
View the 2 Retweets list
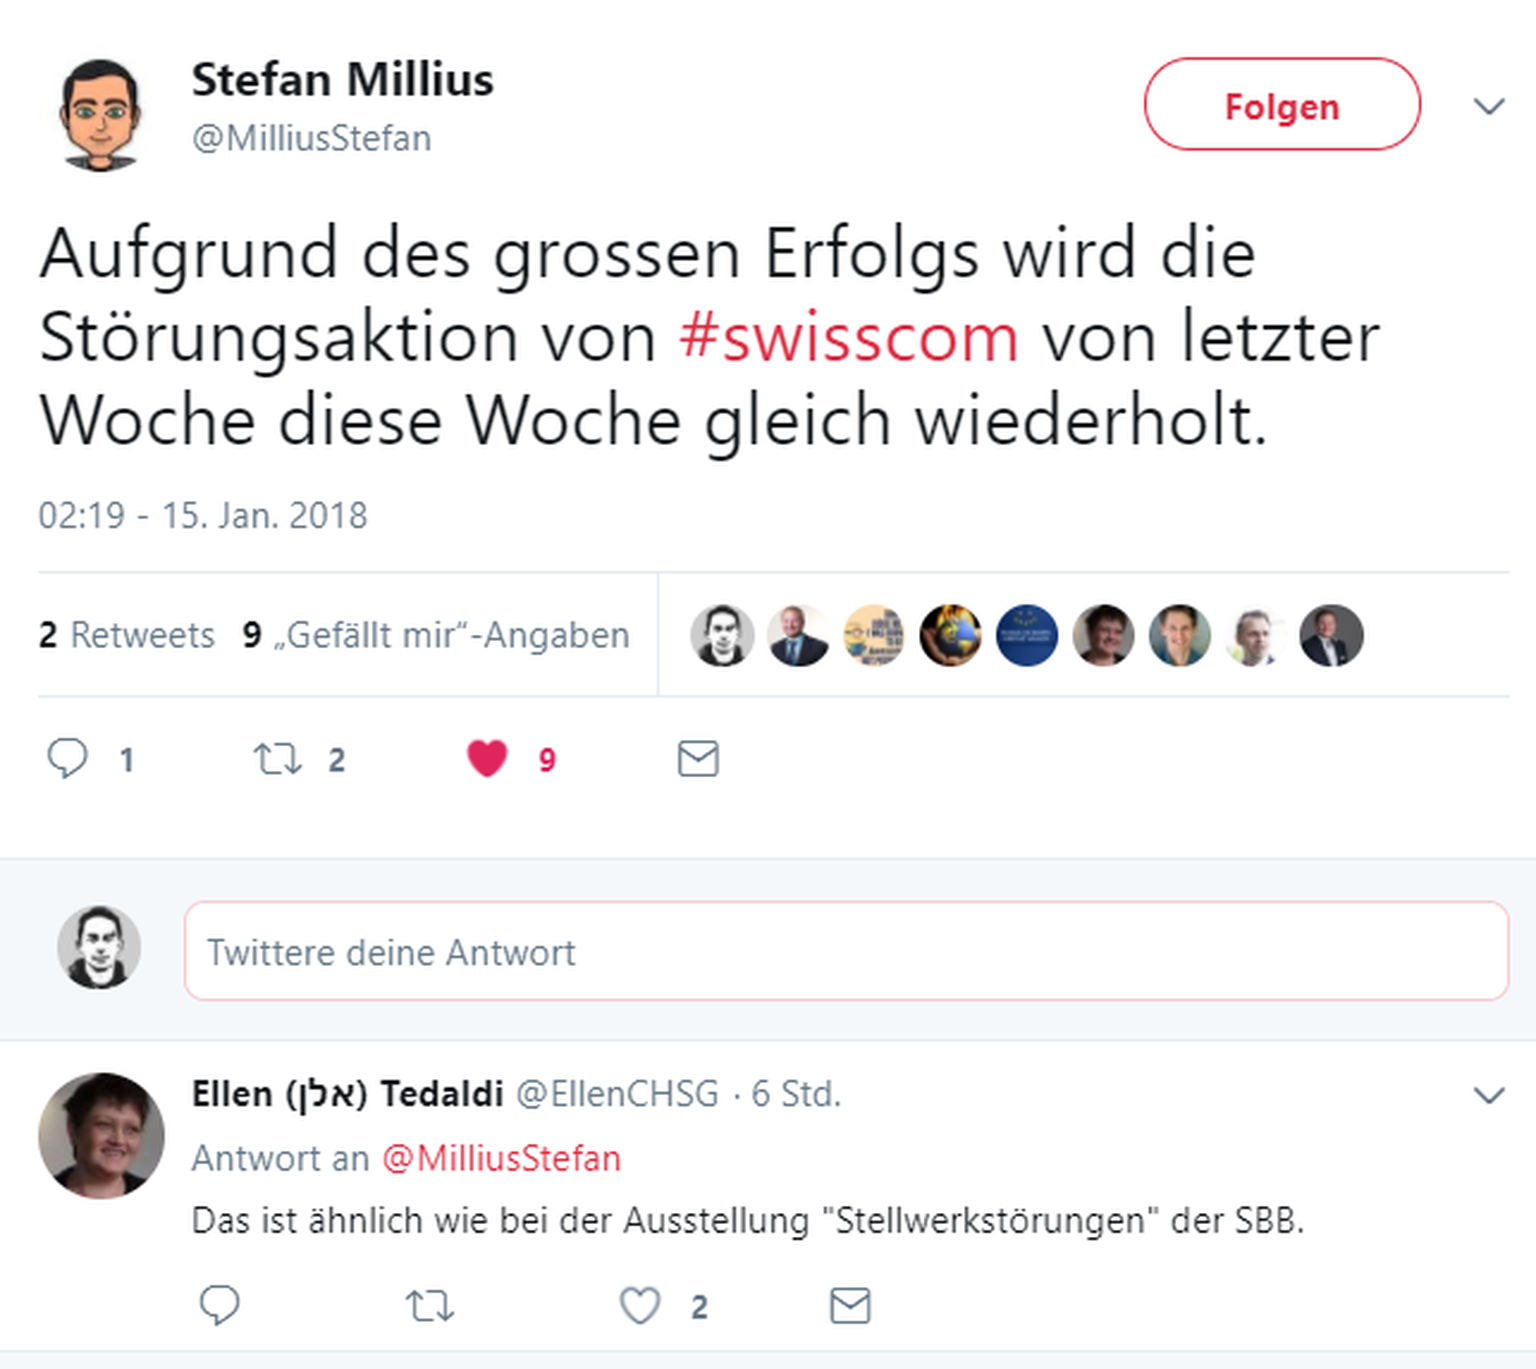tap(127, 635)
